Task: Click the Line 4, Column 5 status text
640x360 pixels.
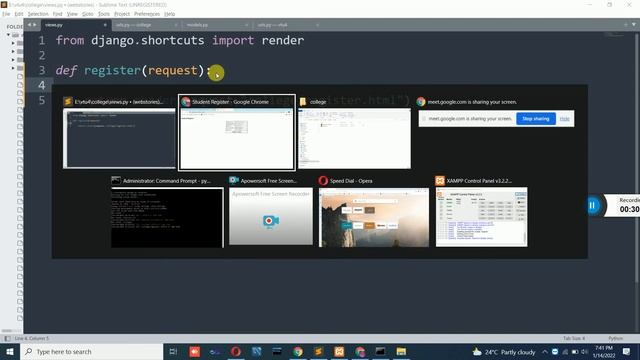Action: coord(31,338)
